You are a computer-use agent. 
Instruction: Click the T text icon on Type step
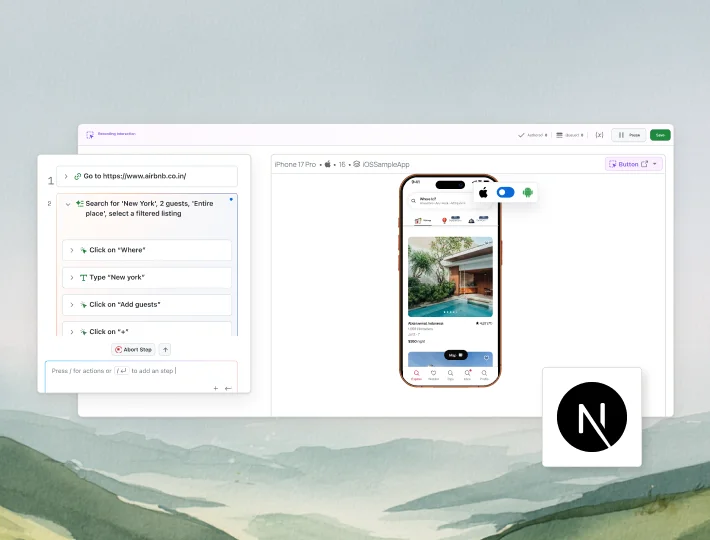pyautogui.click(x=83, y=277)
